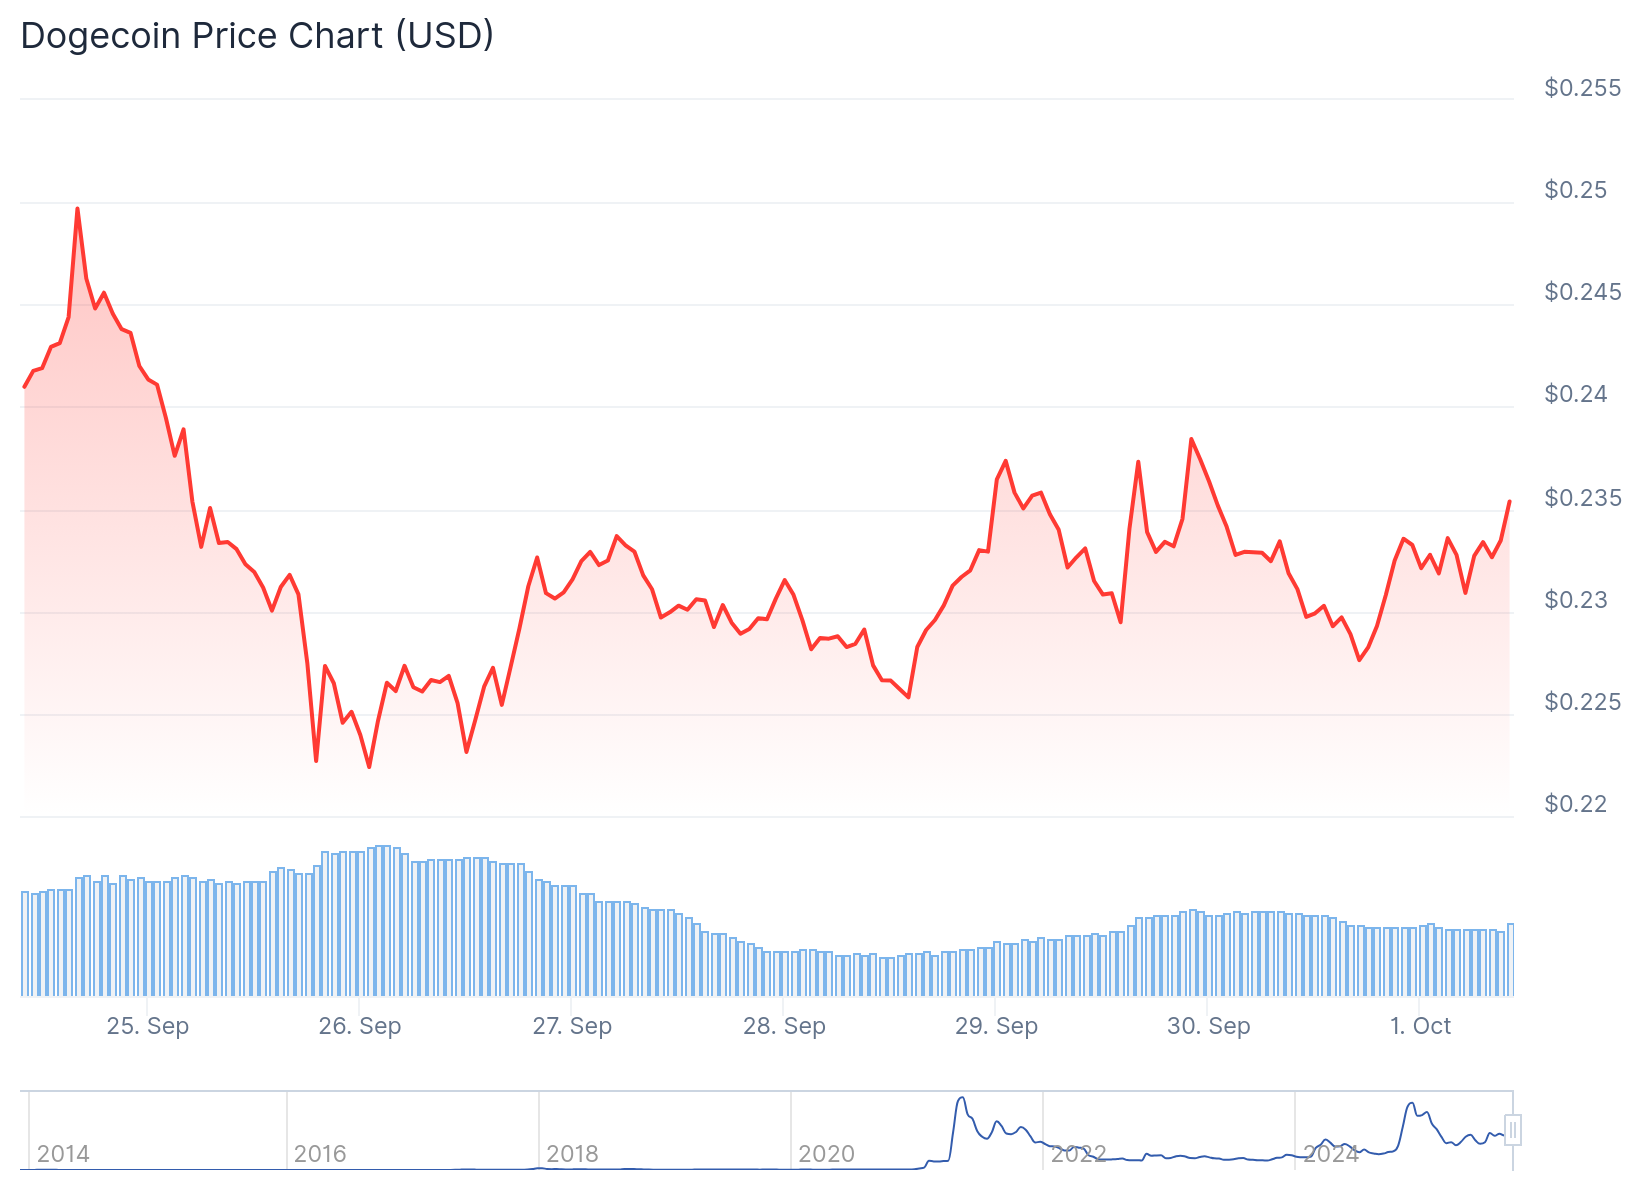Click the highest peak of the red price line
This screenshot has width=1644, height=1200.
click(x=77, y=209)
